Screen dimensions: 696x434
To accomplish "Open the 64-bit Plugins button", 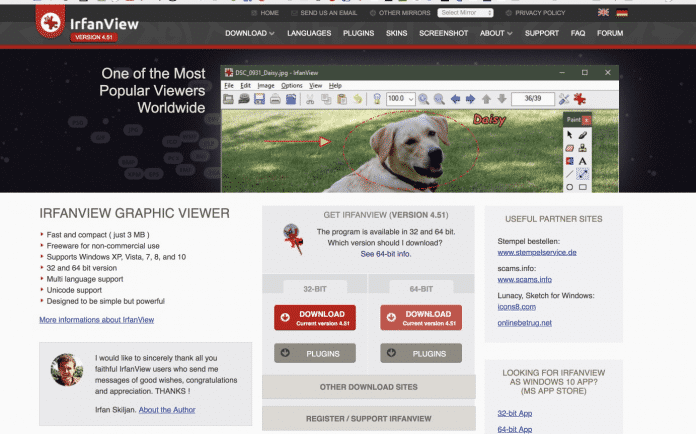I will [x=420, y=353].
